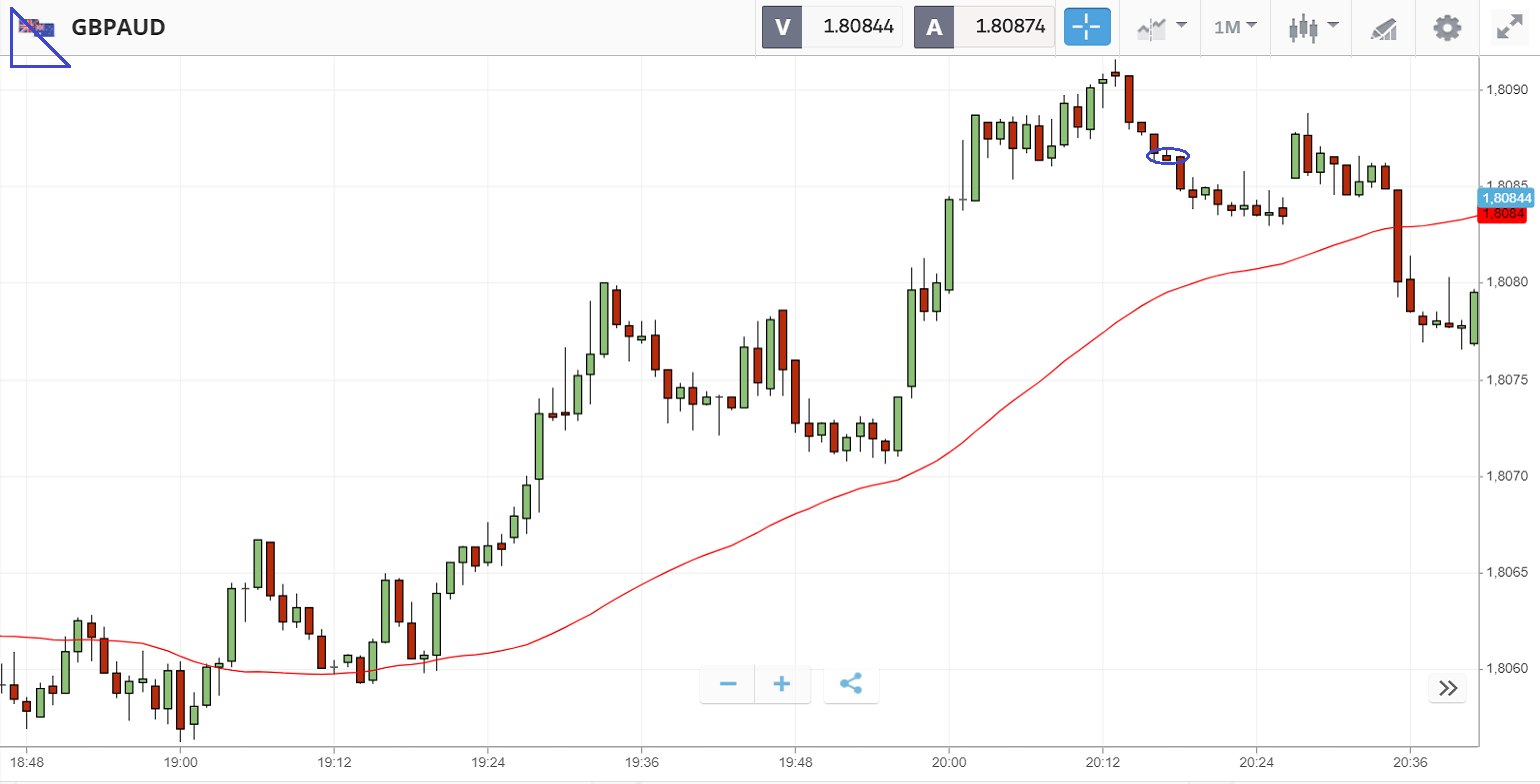Select the drawing tools pencil icon
The image size is (1540, 784).
click(x=1383, y=28)
